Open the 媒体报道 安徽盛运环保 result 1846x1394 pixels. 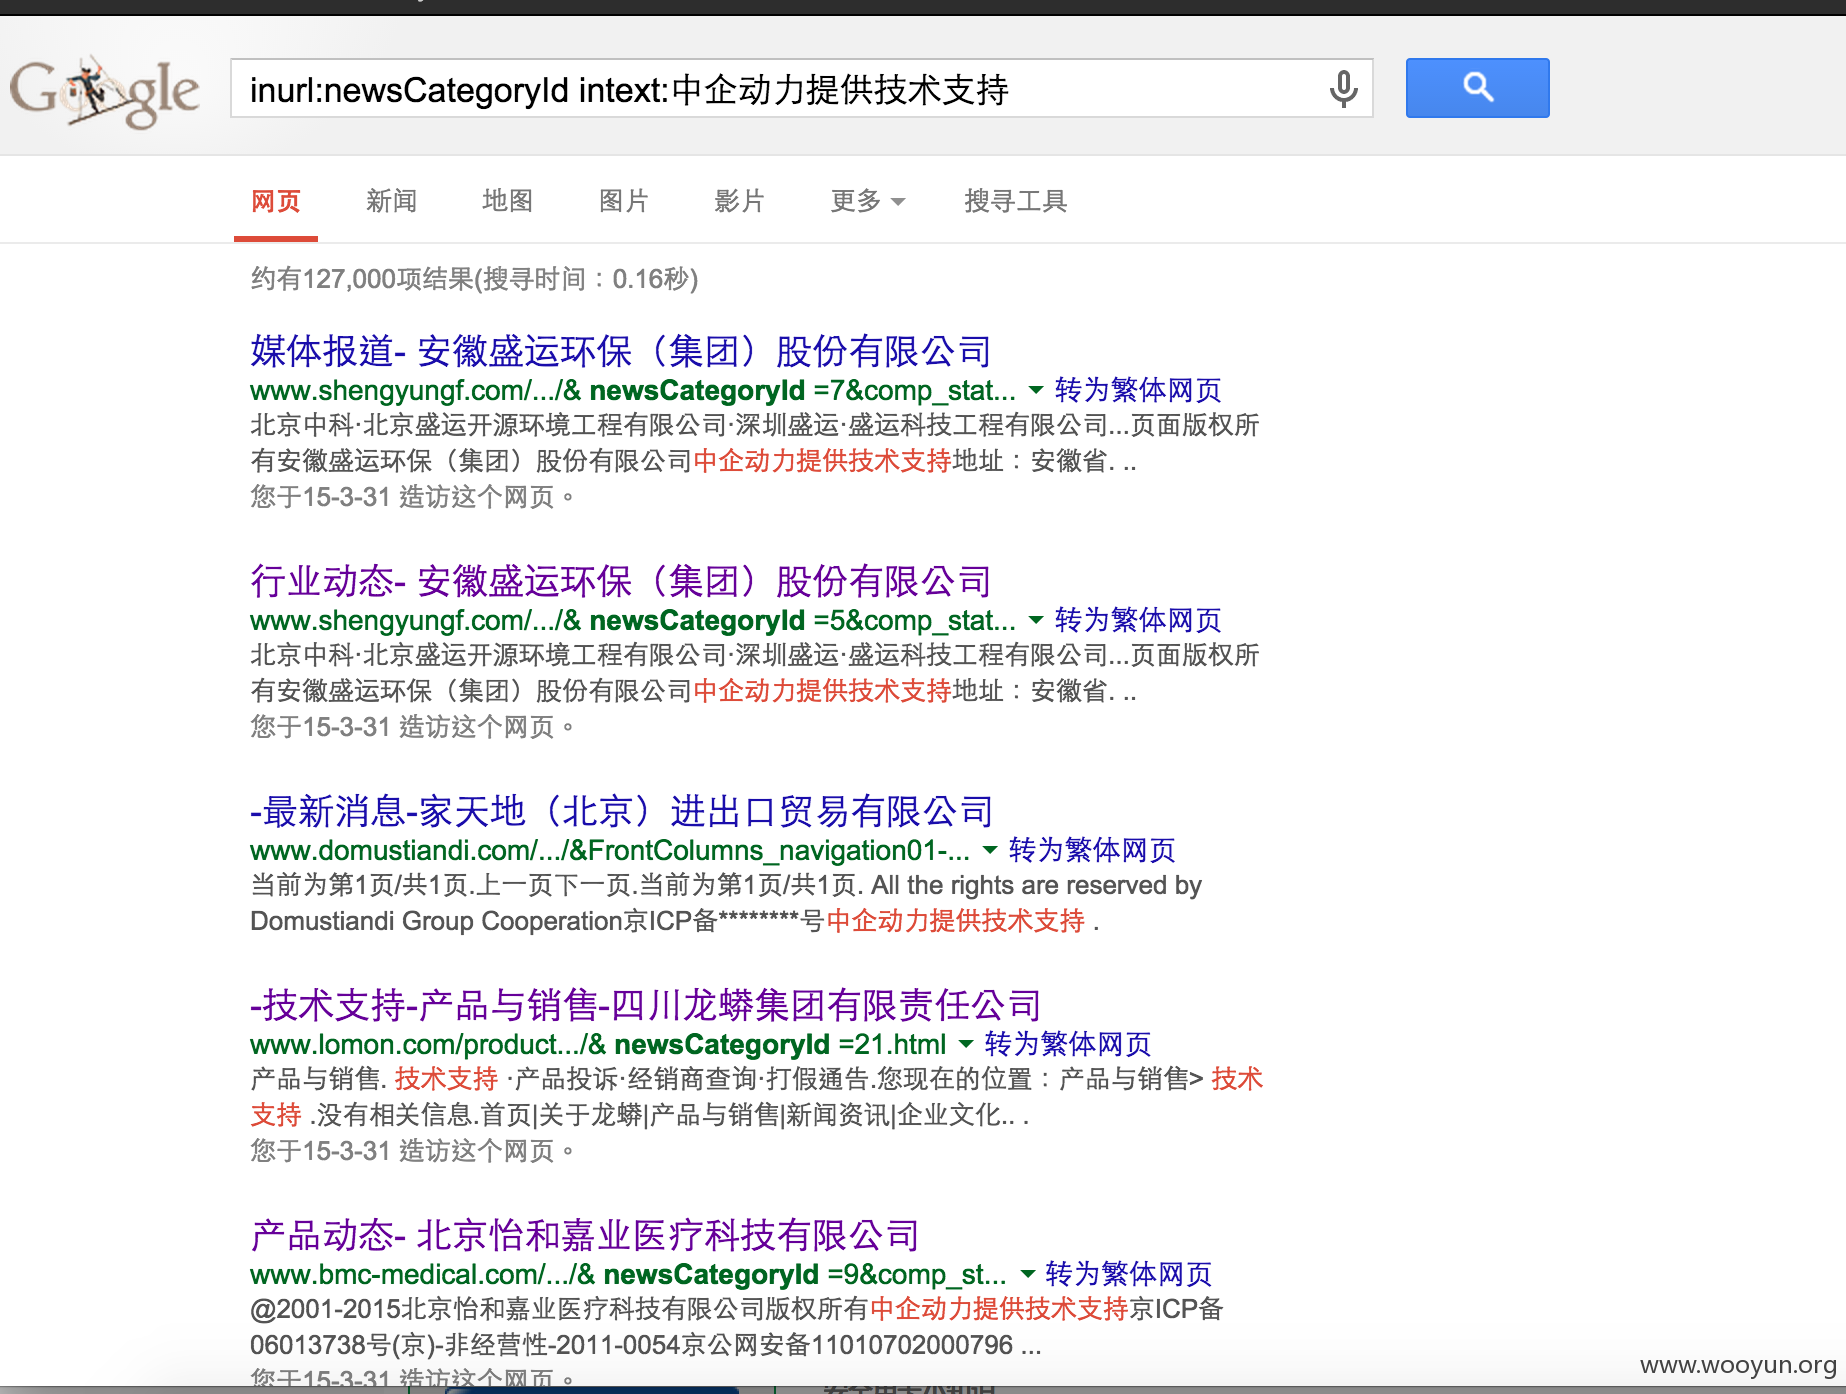pyautogui.click(x=620, y=351)
